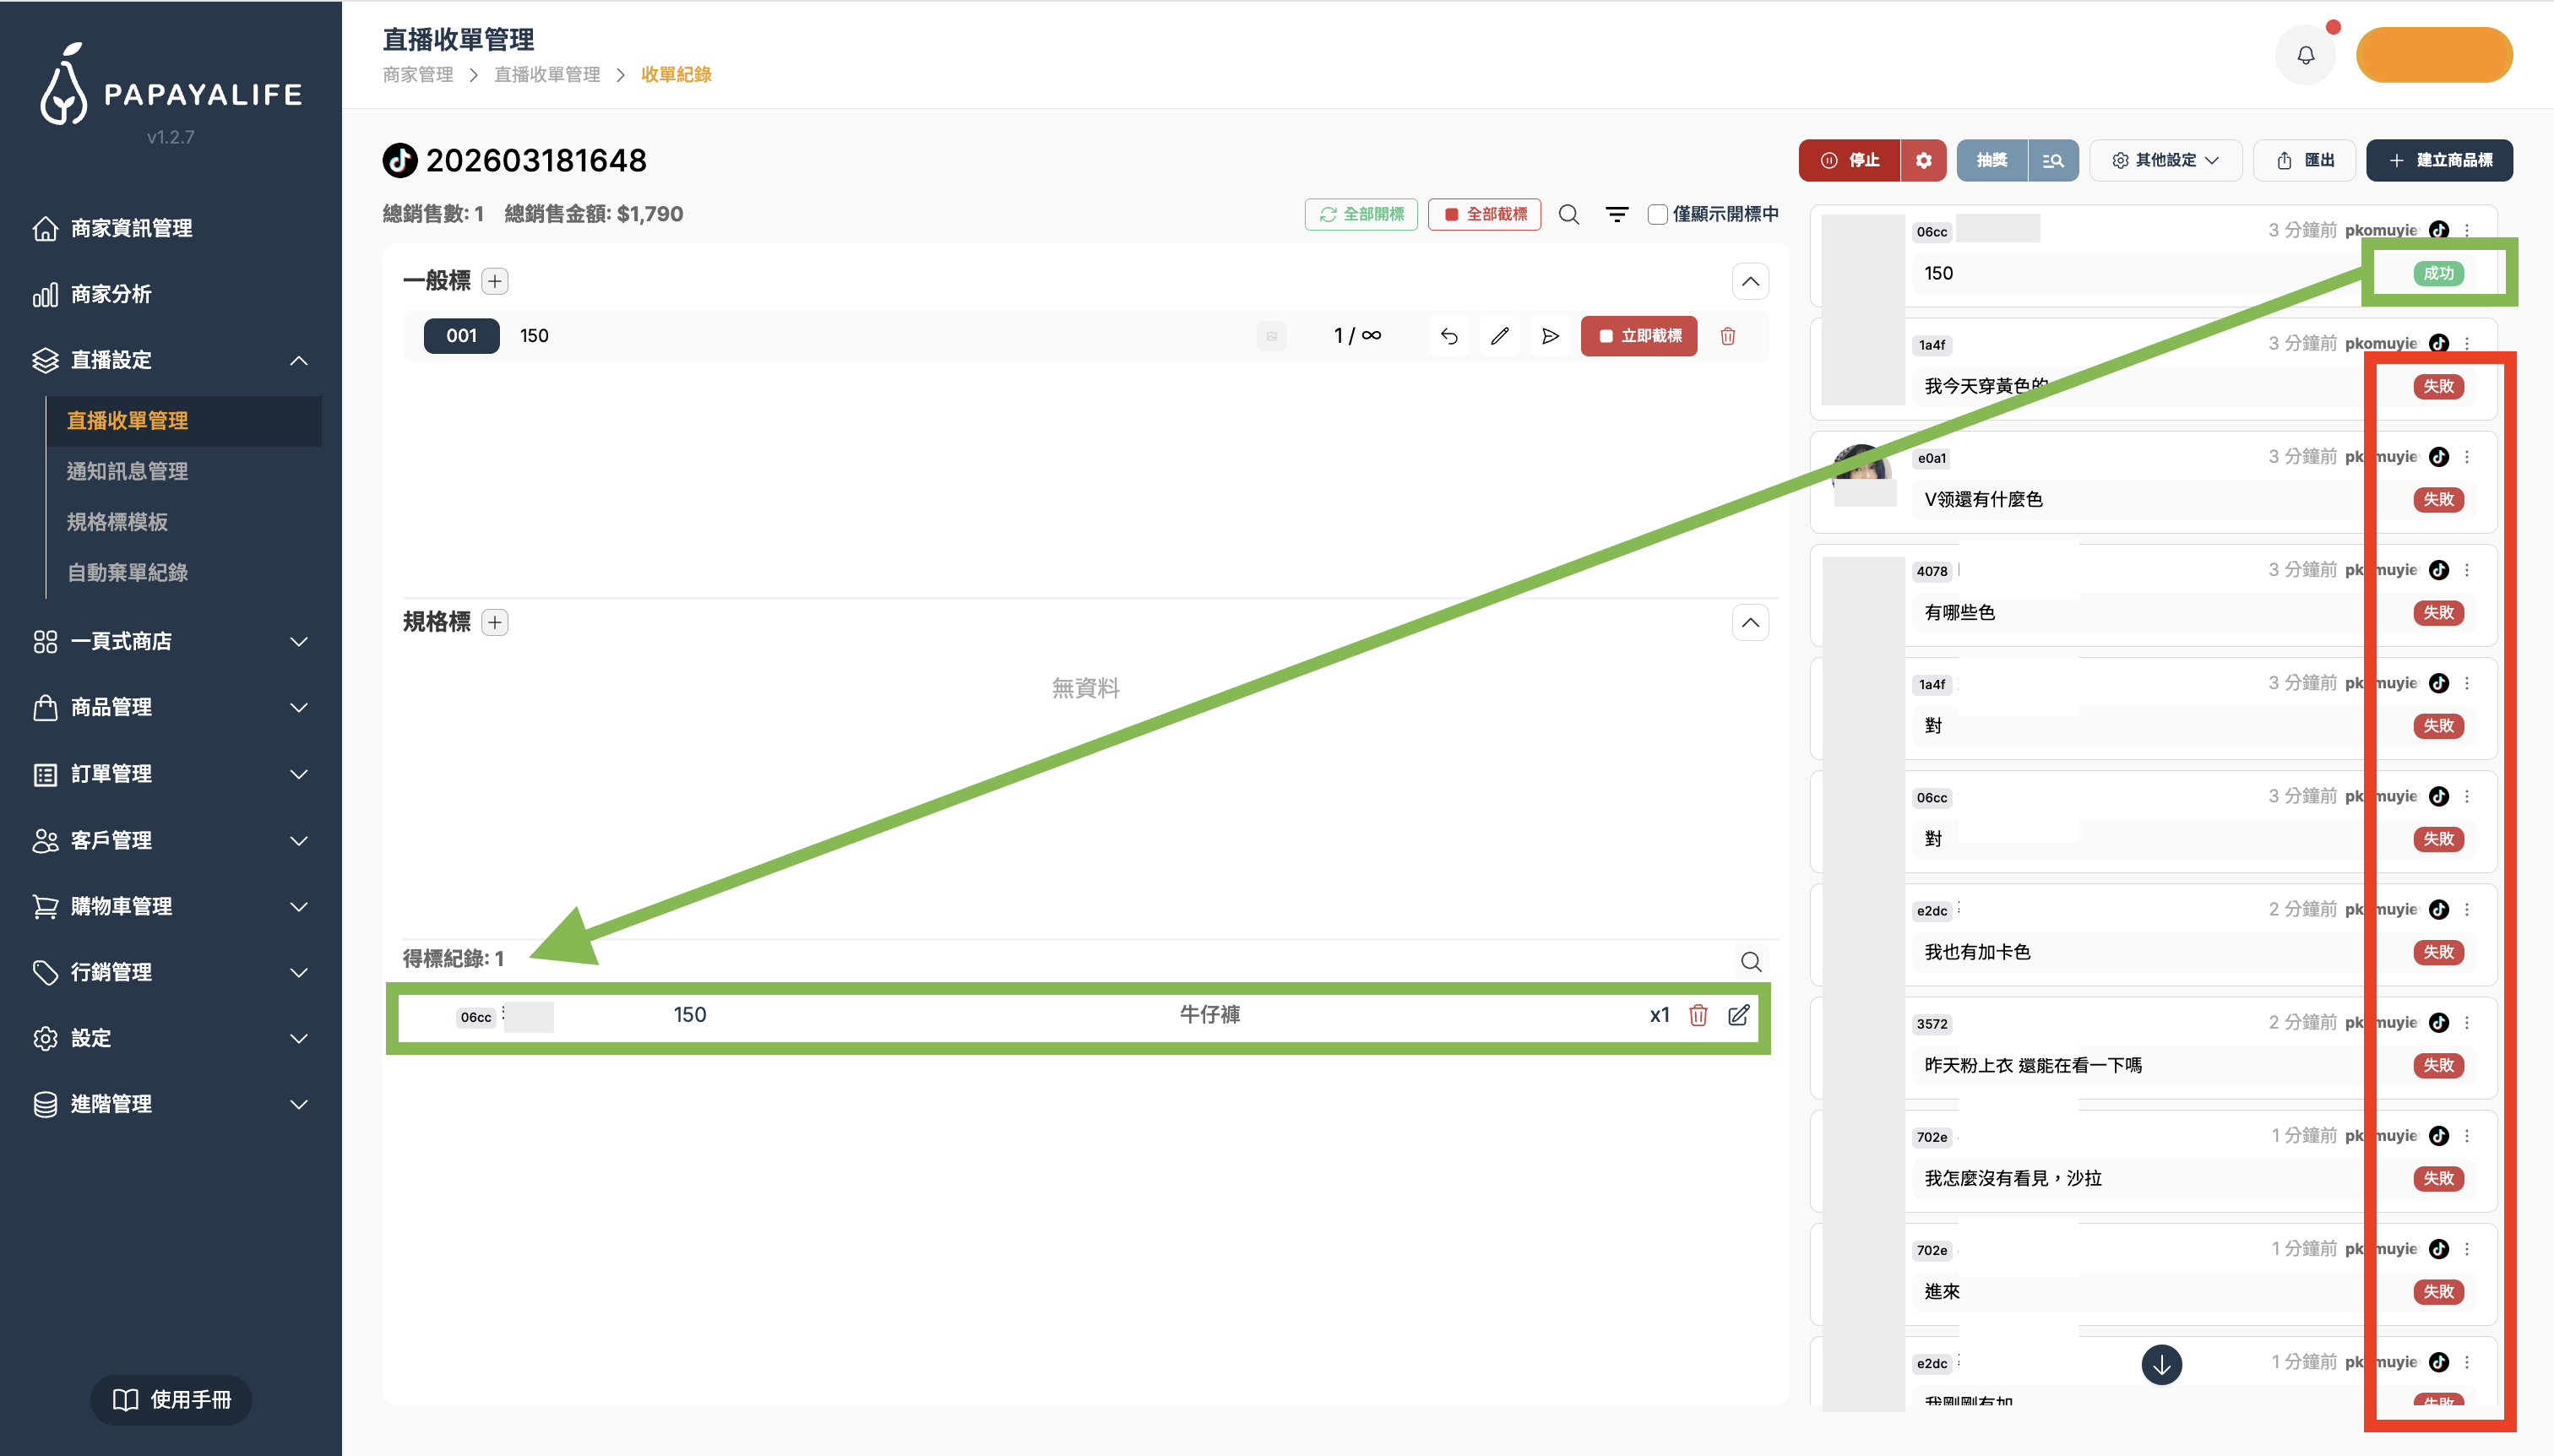Click the scroll-to-bottom arrow in comments
Viewport: 2554px width, 1456px height.
(2161, 1364)
